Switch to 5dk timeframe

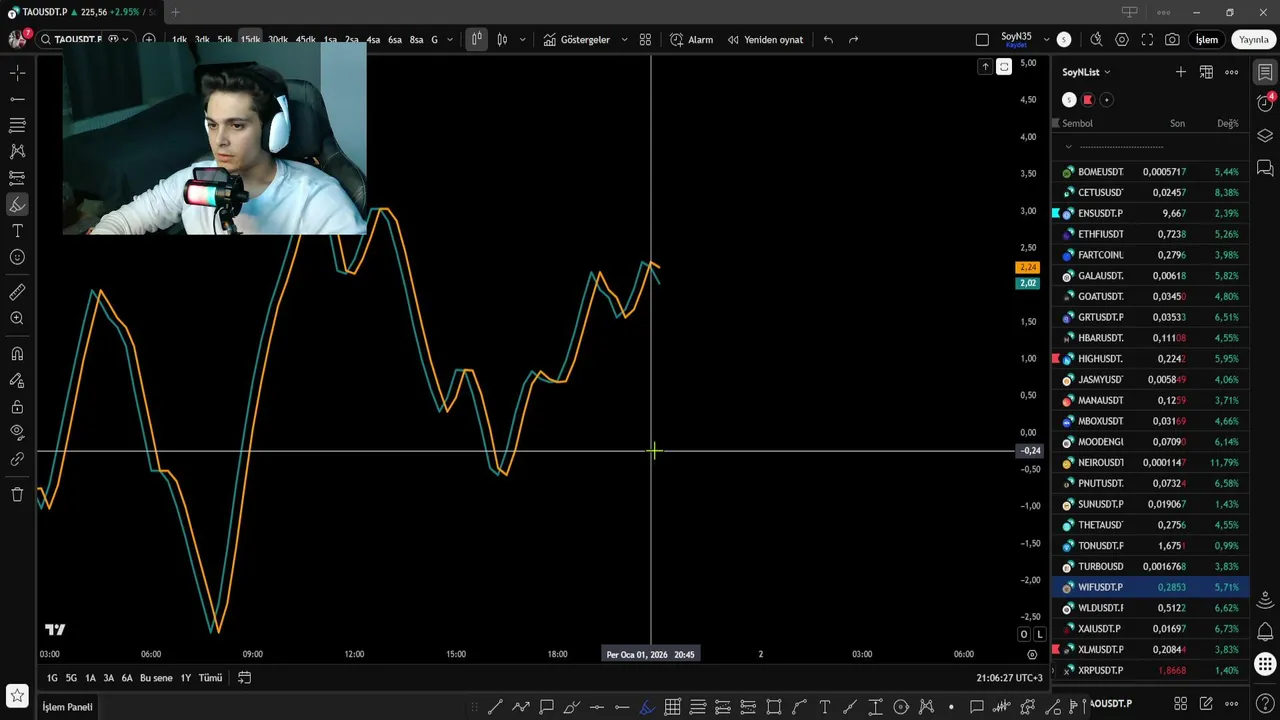click(225, 40)
